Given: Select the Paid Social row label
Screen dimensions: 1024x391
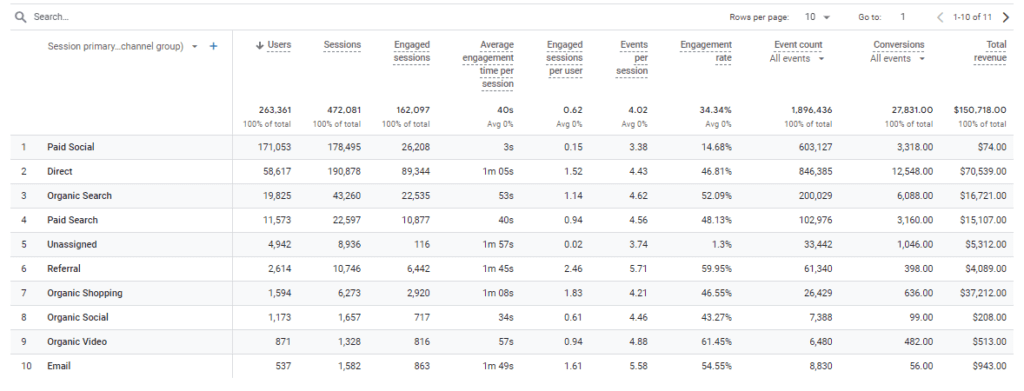Looking at the screenshot, I should [71, 148].
